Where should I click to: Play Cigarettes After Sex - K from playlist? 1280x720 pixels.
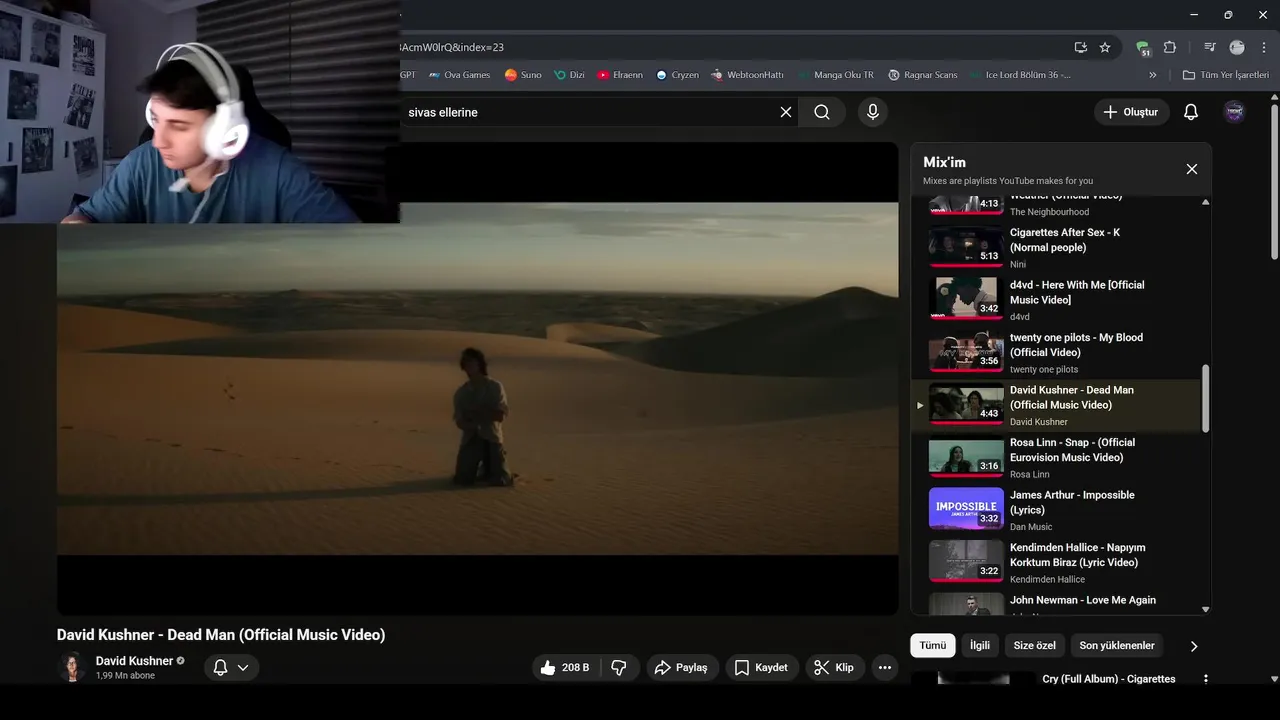pos(1055,248)
